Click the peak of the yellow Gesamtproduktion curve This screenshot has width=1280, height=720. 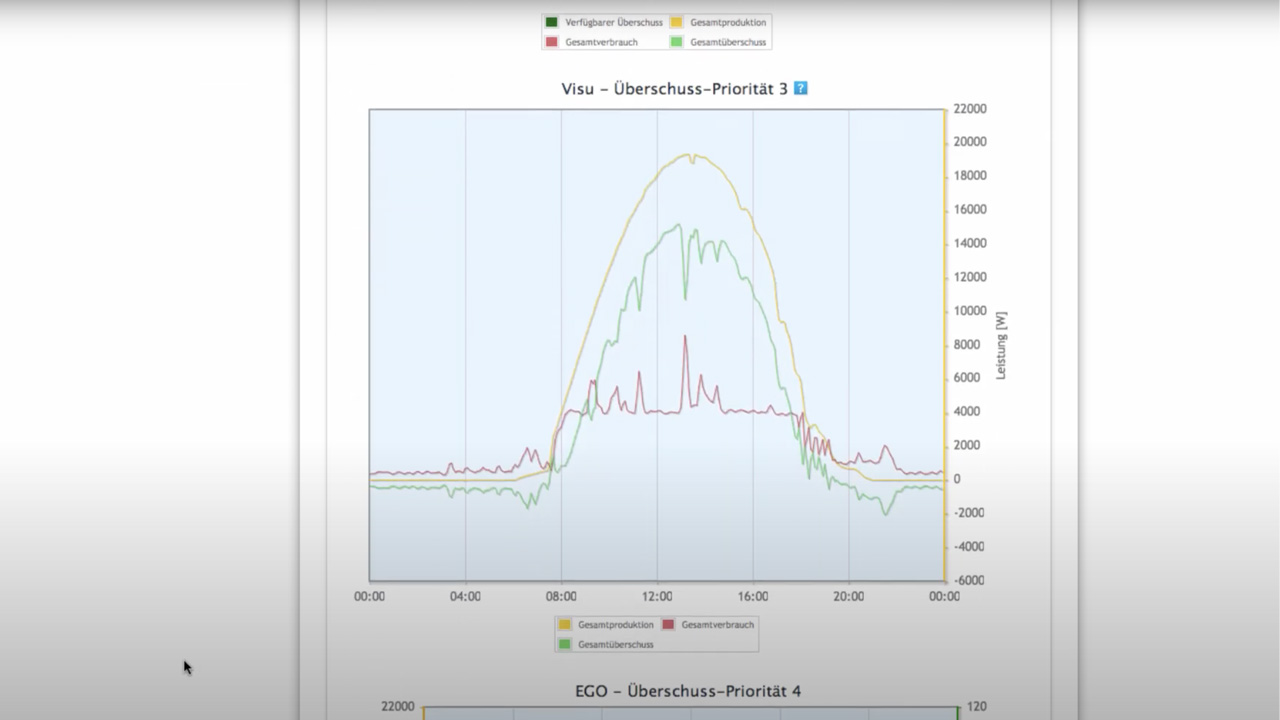[x=689, y=155]
